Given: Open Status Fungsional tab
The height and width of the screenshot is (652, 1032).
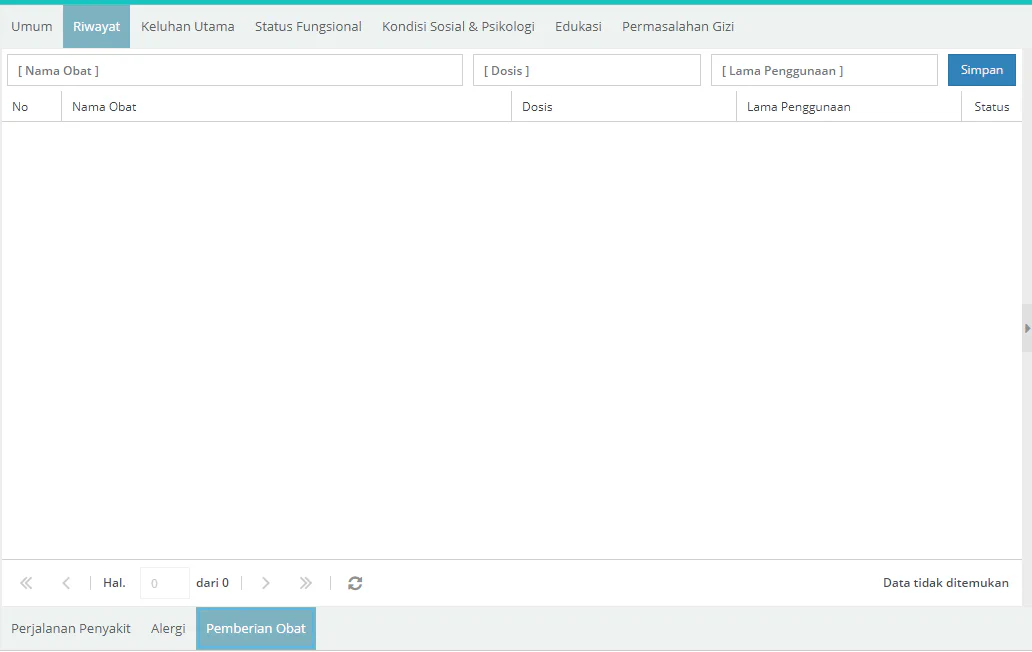Looking at the screenshot, I should [308, 26].
